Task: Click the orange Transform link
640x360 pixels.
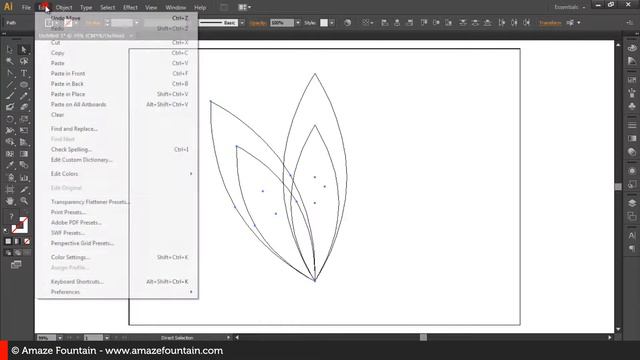Action: pyautogui.click(x=550, y=23)
